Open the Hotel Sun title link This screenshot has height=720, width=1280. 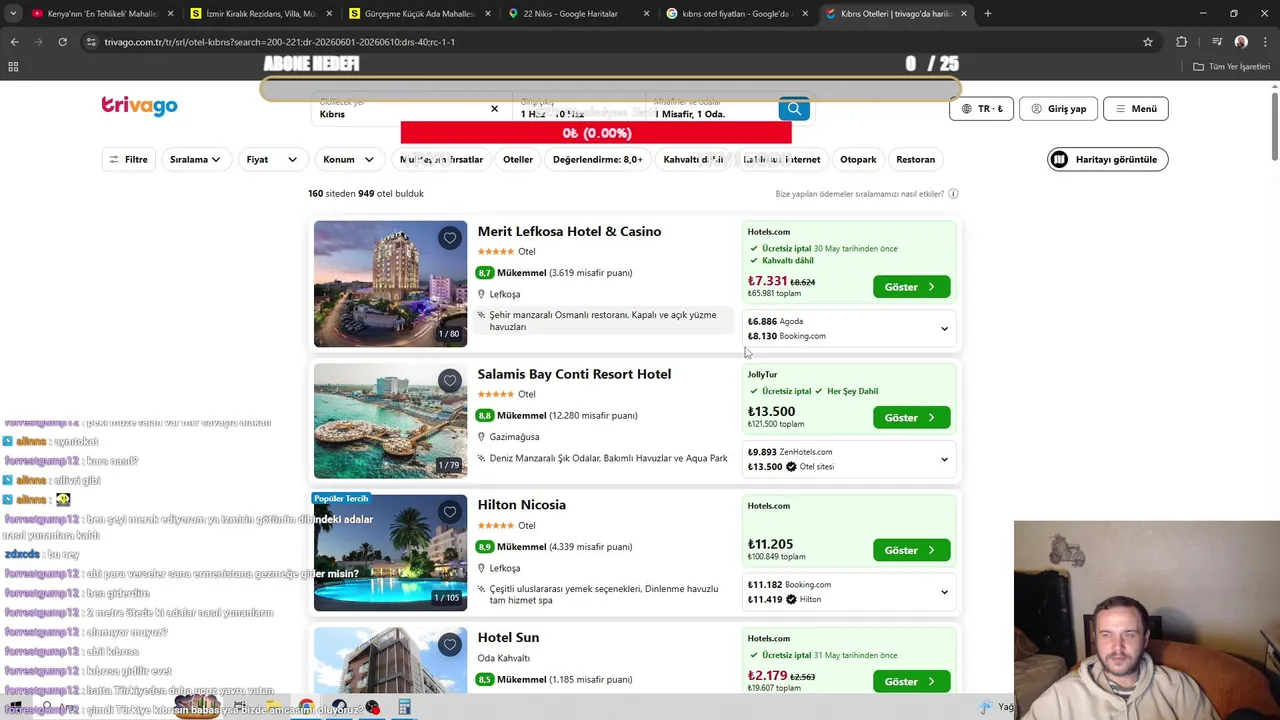coord(508,637)
